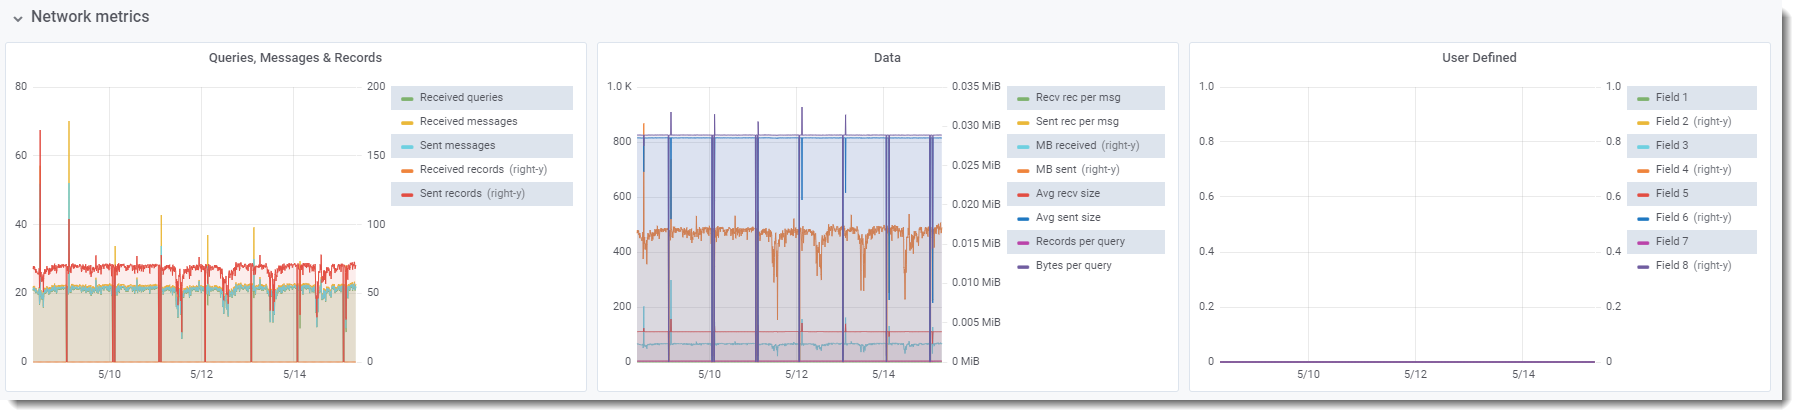Image resolution: width=1800 pixels, height=418 pixels.
Task: Click the MB received cyan legend icon
Action: pyautogui.click(x=1023, y=146)
